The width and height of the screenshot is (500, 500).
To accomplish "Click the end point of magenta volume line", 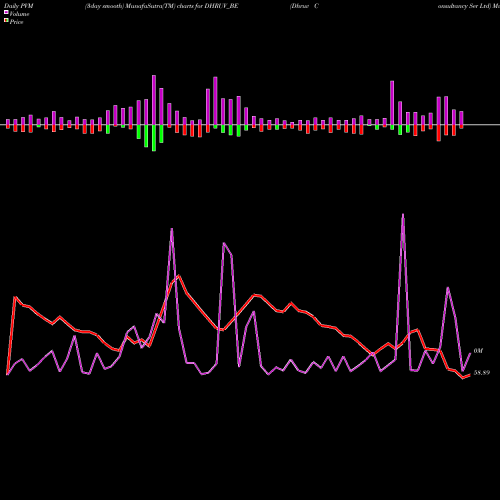I will pyautogui.click(x=471, y=353).
